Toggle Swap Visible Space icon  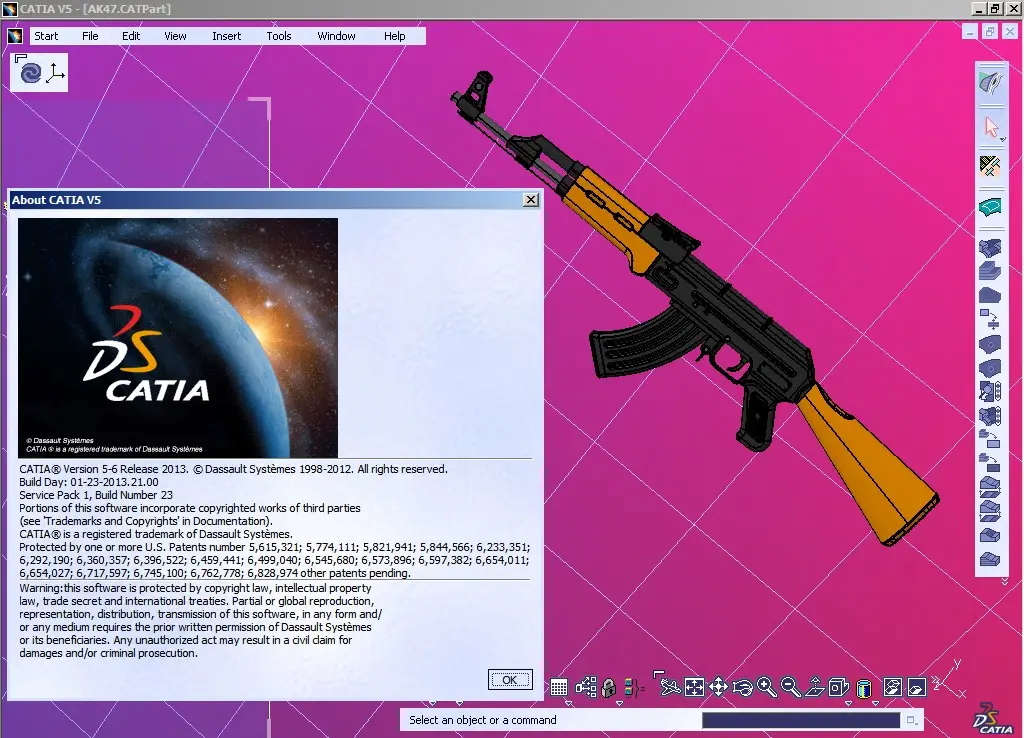click(x=917, y=687)
